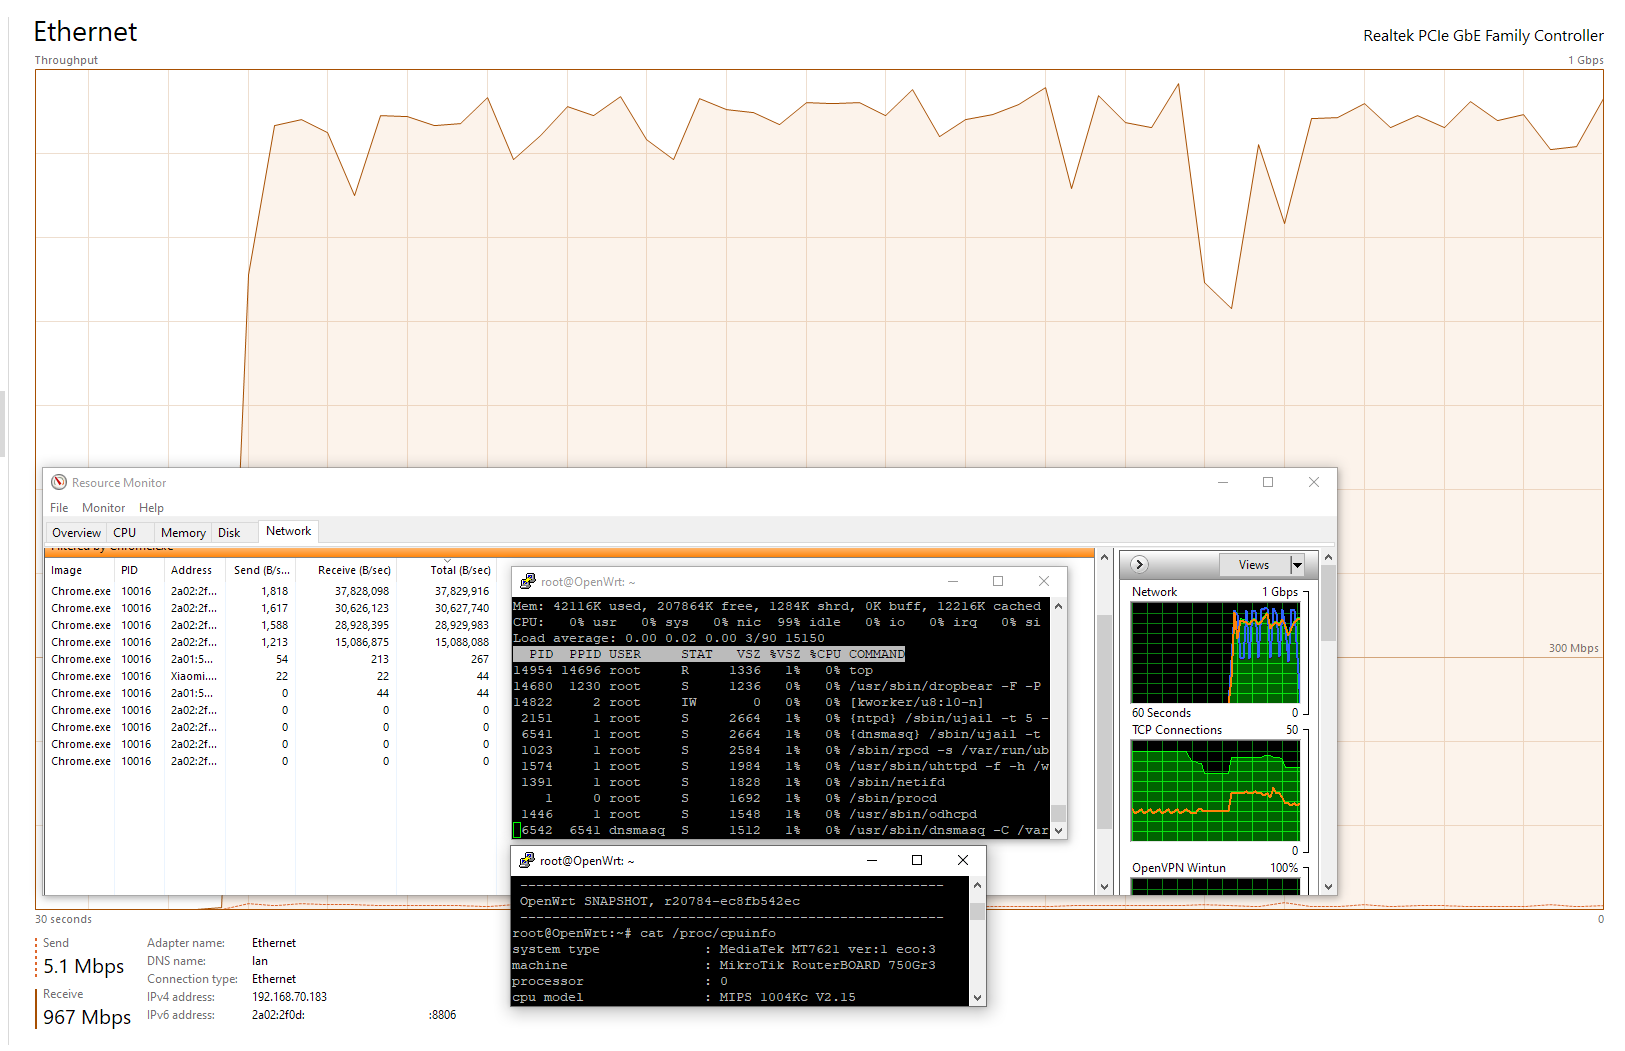Click the Network 1 Gbps mini graph
Viewport: 1625px width, 1051px height.
pos(1215,652)
